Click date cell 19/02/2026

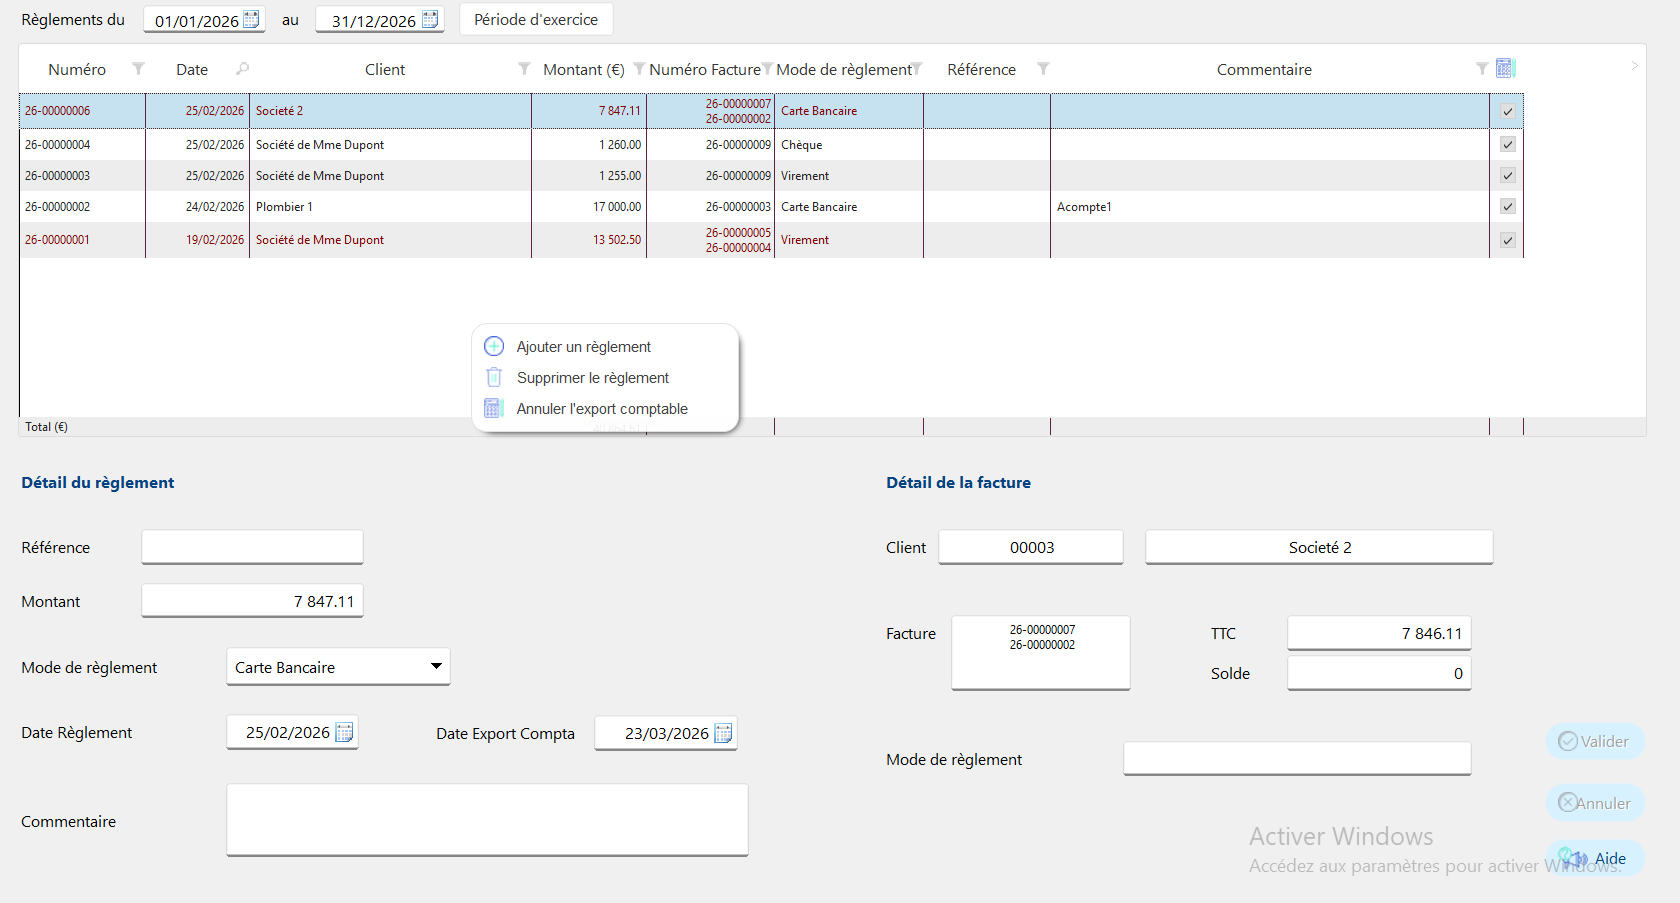pyautogui.click(x=197, y=240)
